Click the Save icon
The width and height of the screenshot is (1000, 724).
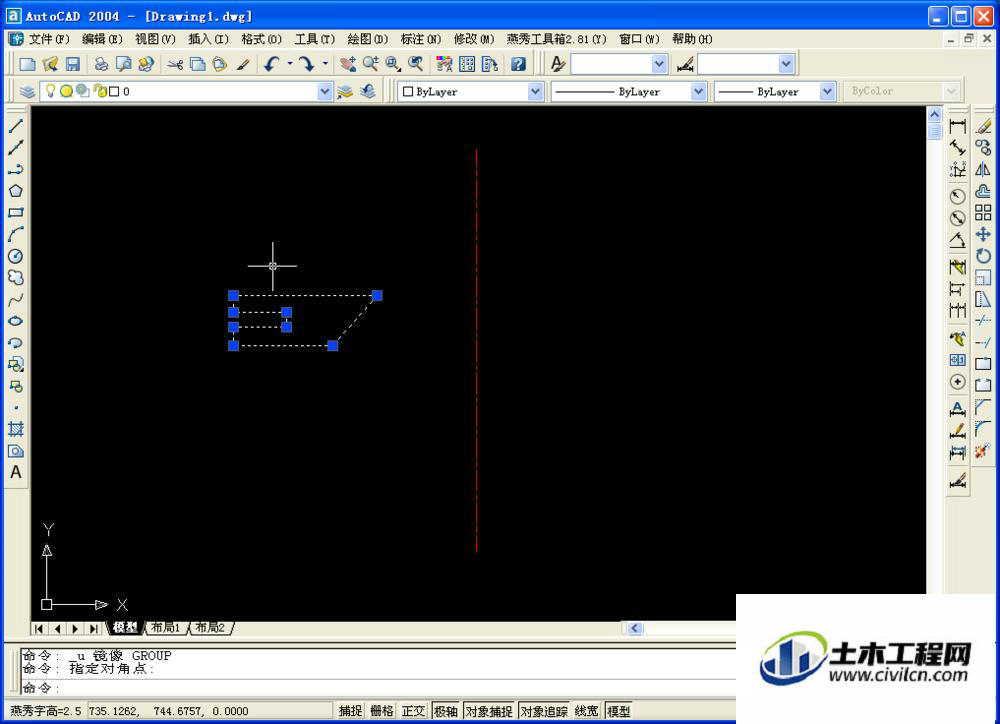pyautogui.click(x=73, y=64)
